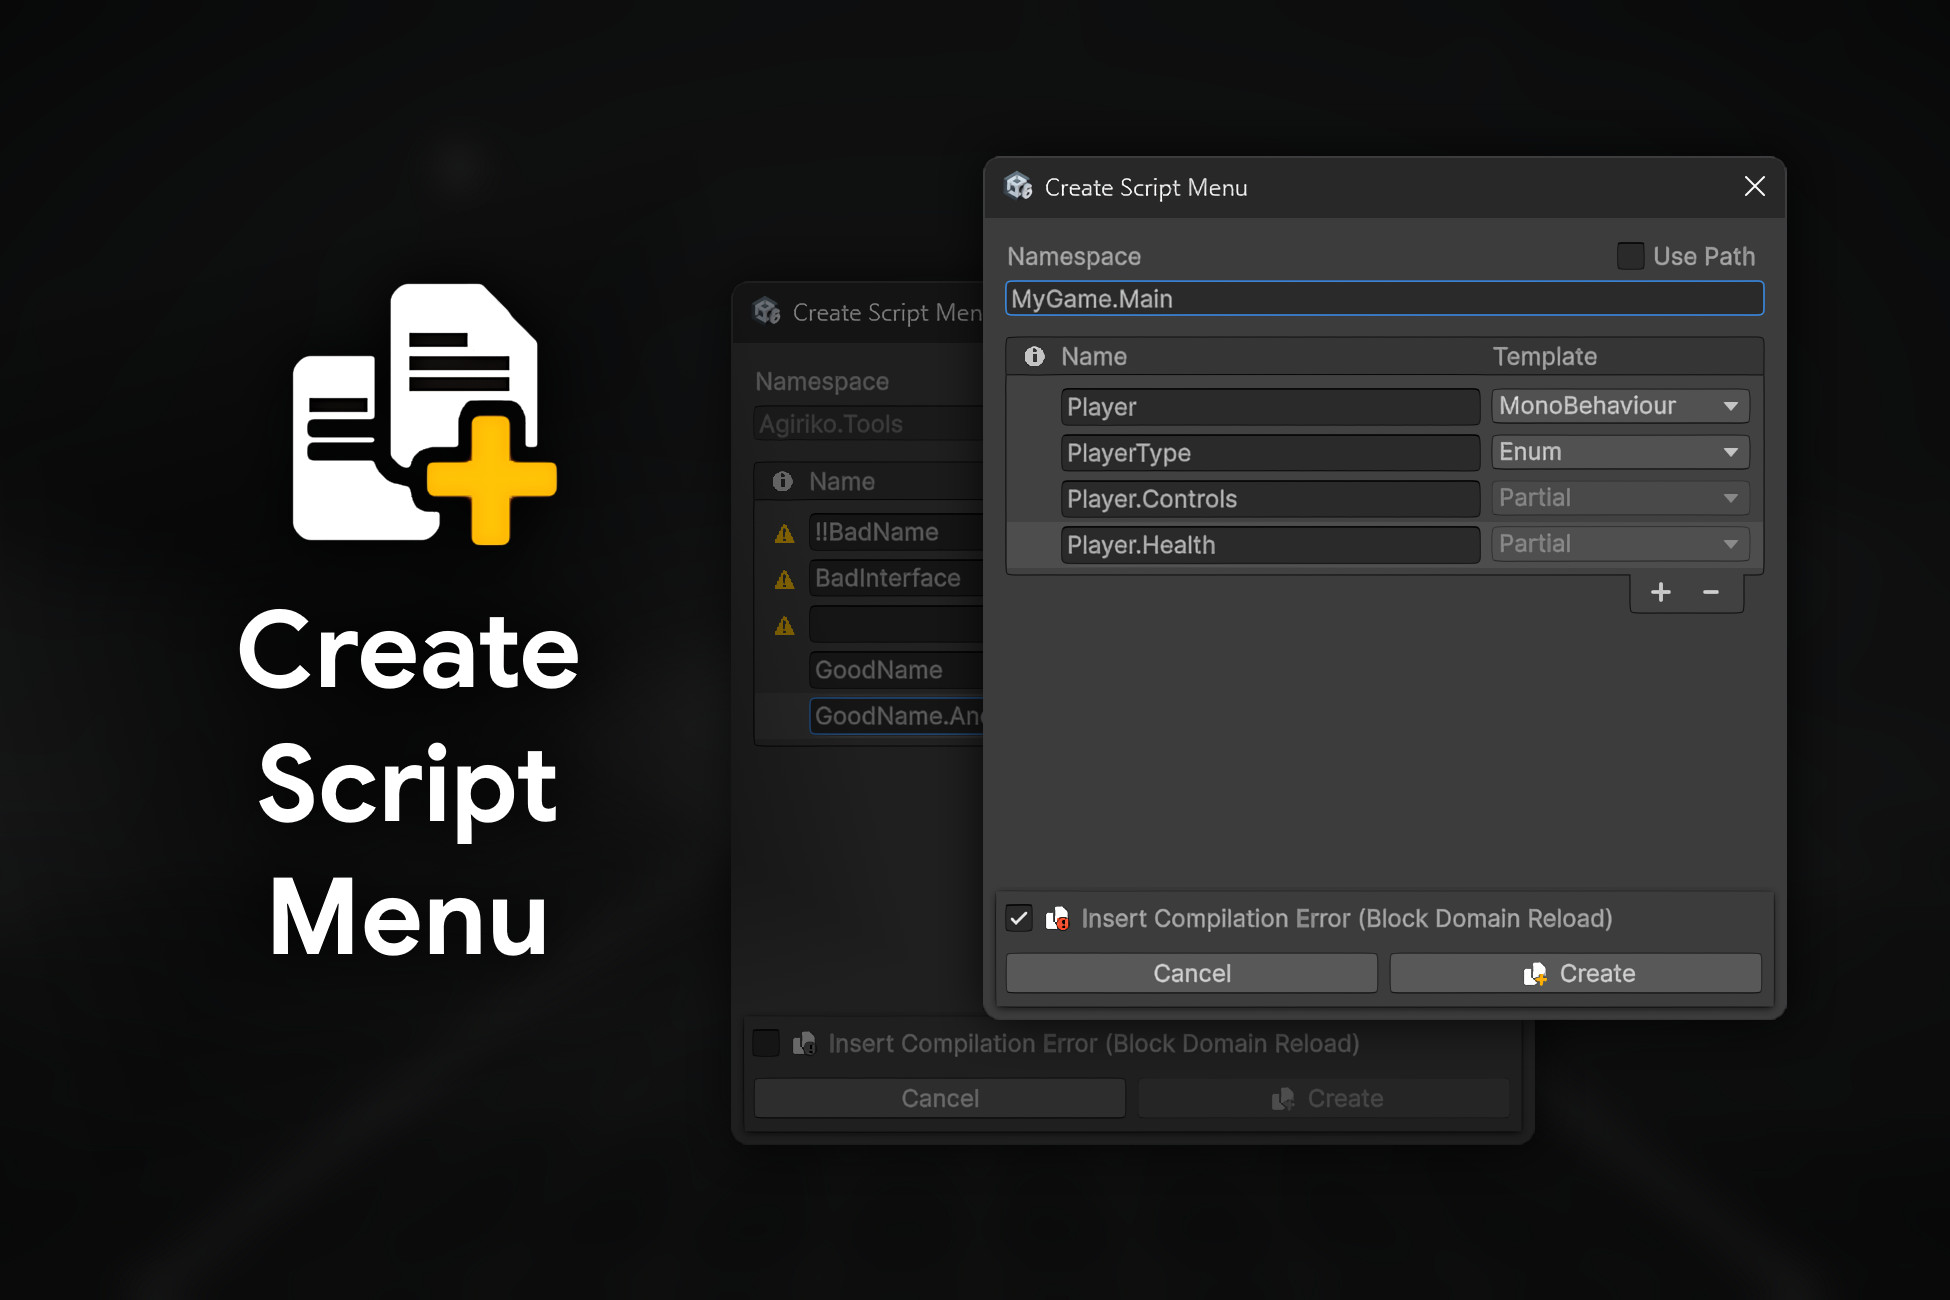Click Cancel in the front window

point(1192,973)
